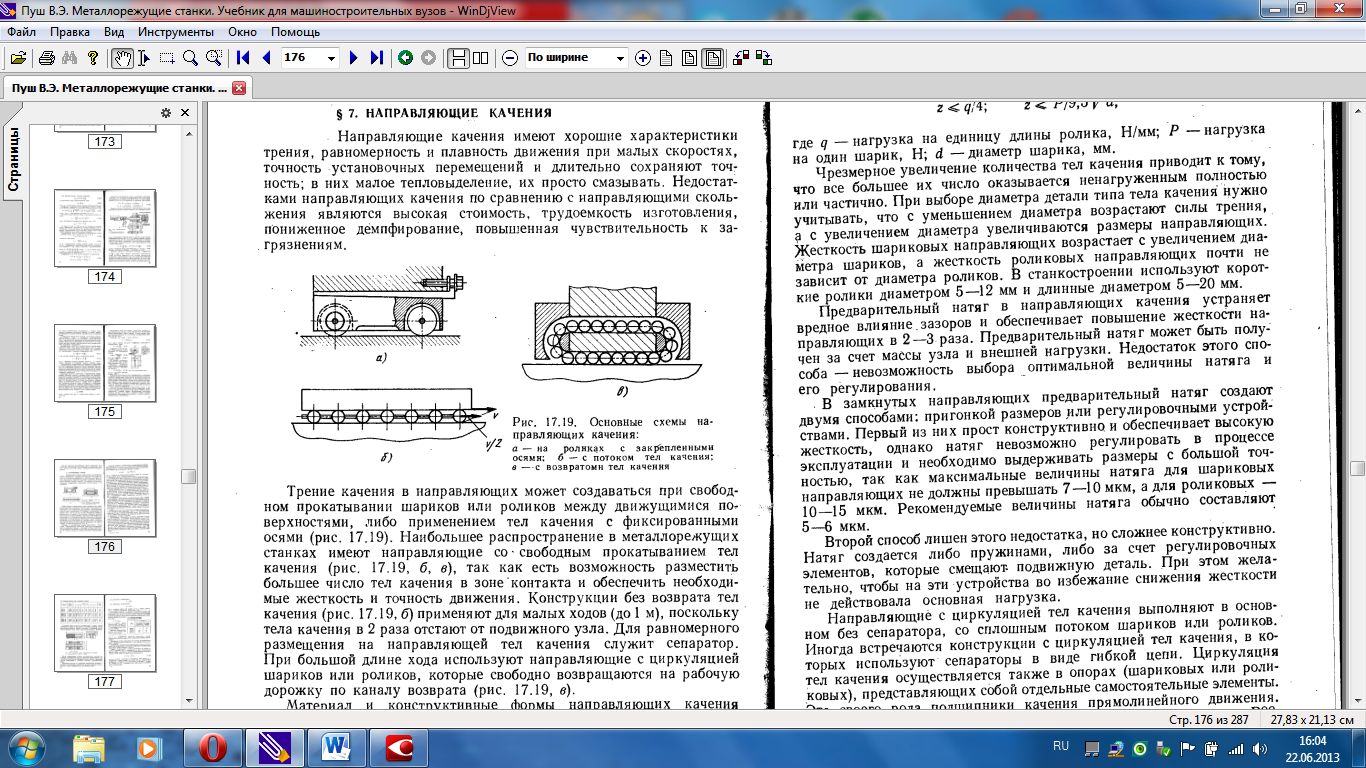Viewport: 1366px width, 768px height.
Task: Rotate page right via toolbar icon
Action: tap(764, 58)
